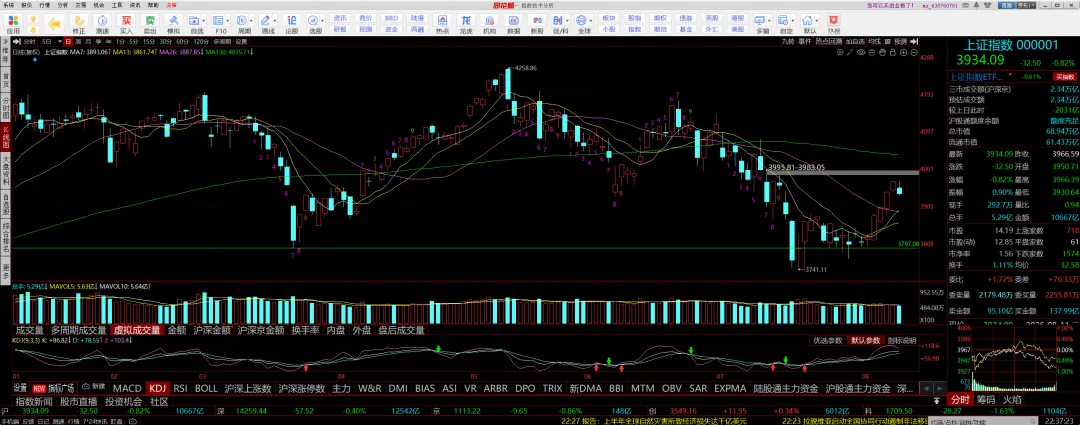The width and height of the screenshot is (1080, 425).
Task: Switch chart to 月 monthly period
Action: 87,41
